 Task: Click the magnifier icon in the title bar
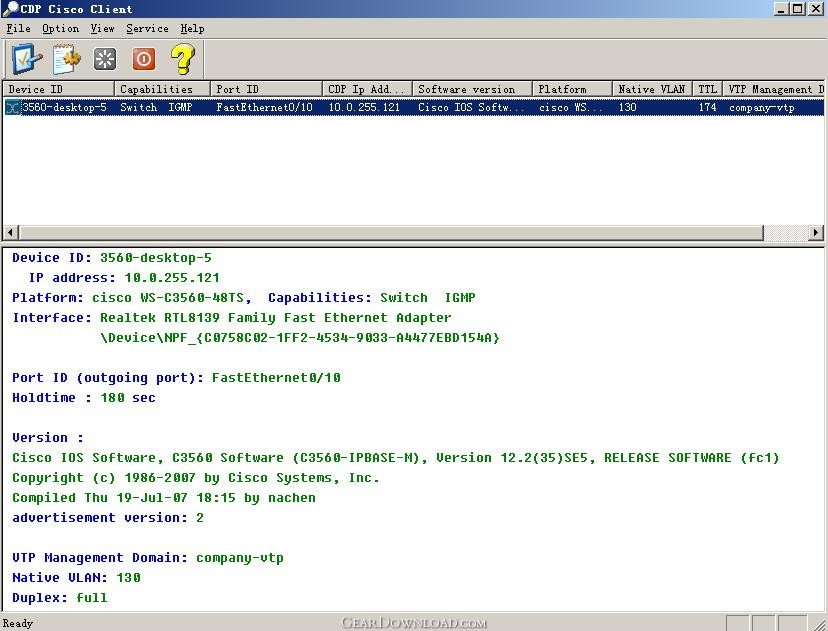click(9, 9)
